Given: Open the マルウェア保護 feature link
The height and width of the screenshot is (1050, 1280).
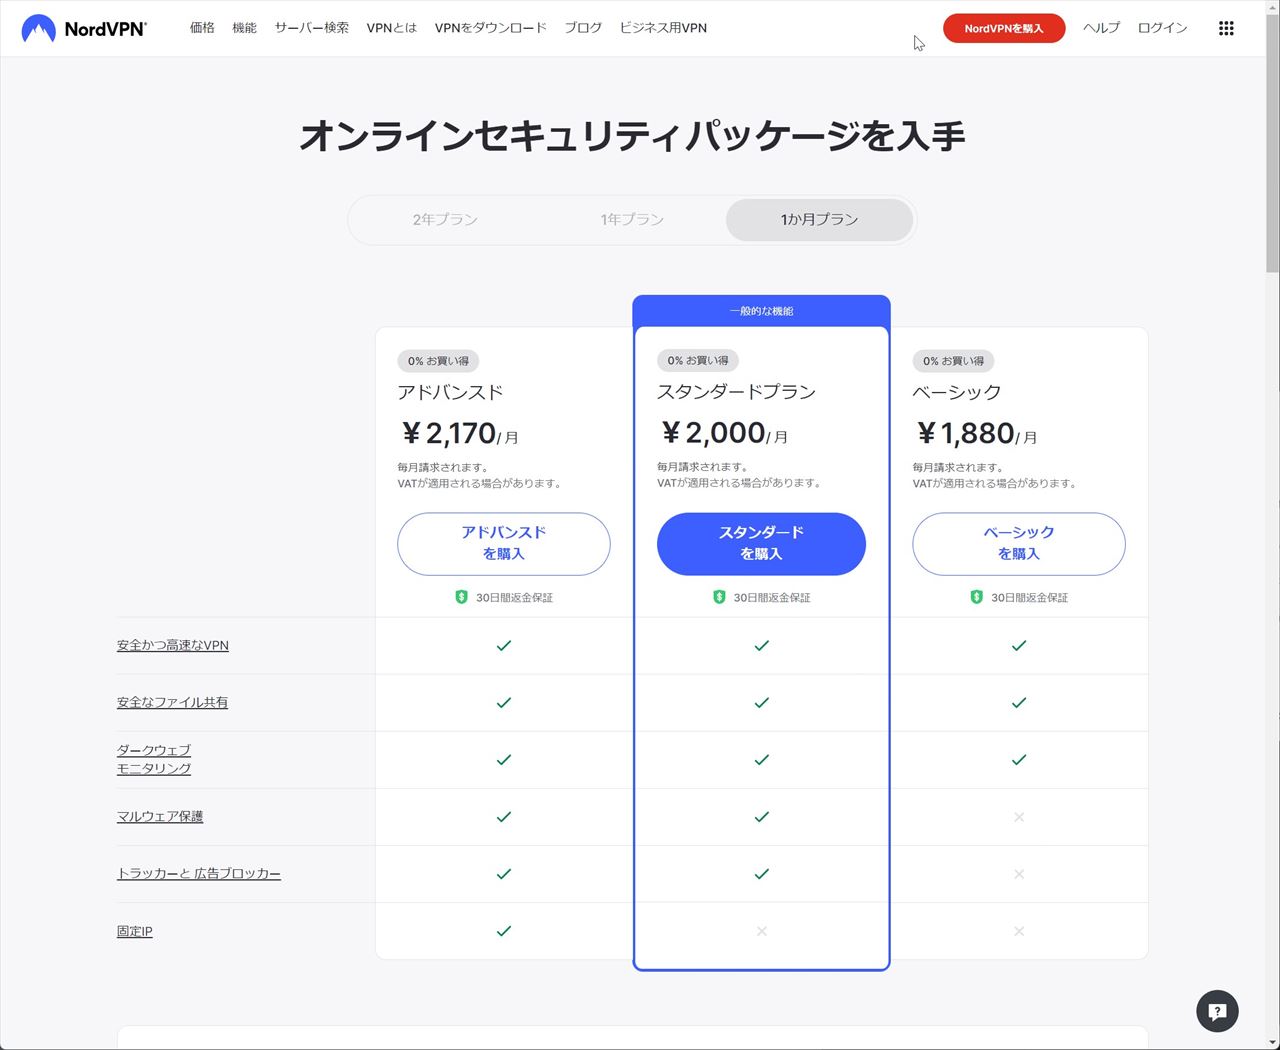Looking at the screenshot, I should click(160, 816).
